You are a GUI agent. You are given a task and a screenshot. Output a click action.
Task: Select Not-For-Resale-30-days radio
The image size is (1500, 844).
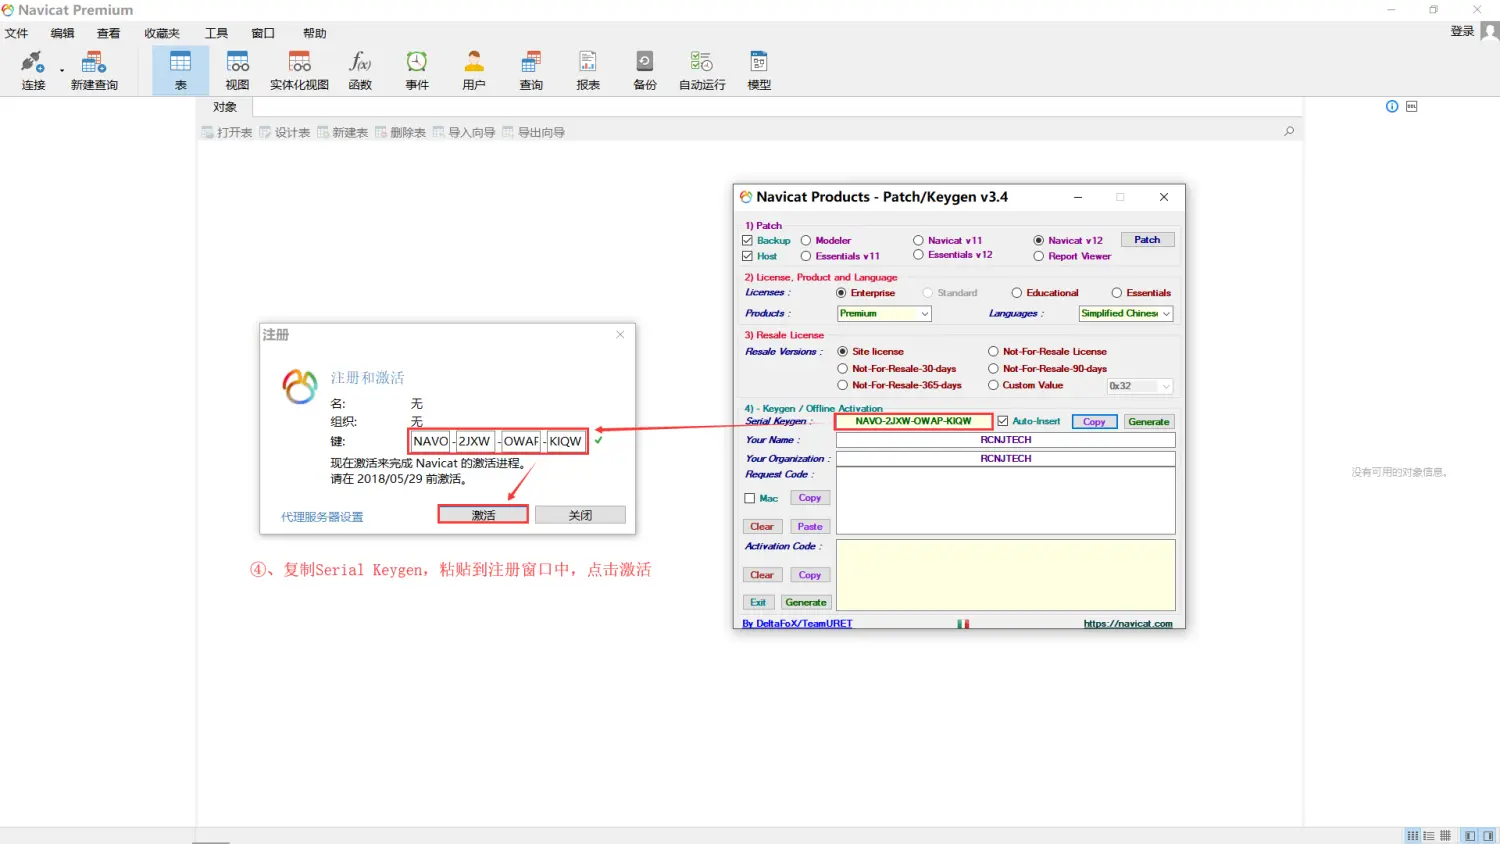coord(843,368)
